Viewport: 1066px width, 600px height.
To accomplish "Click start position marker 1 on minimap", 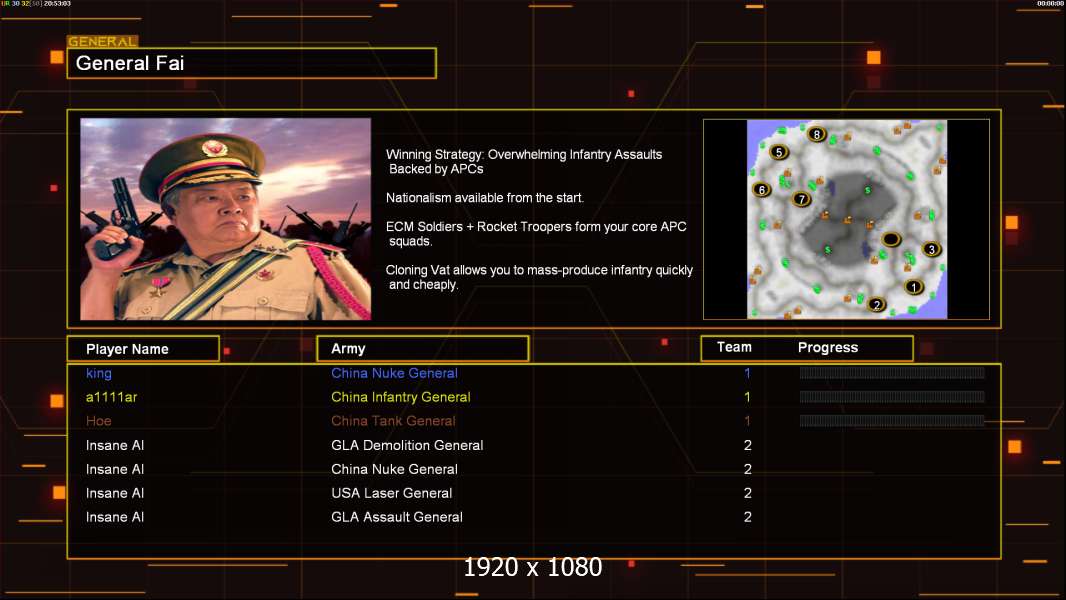I will pyautogui.click(x=914, y=287).
